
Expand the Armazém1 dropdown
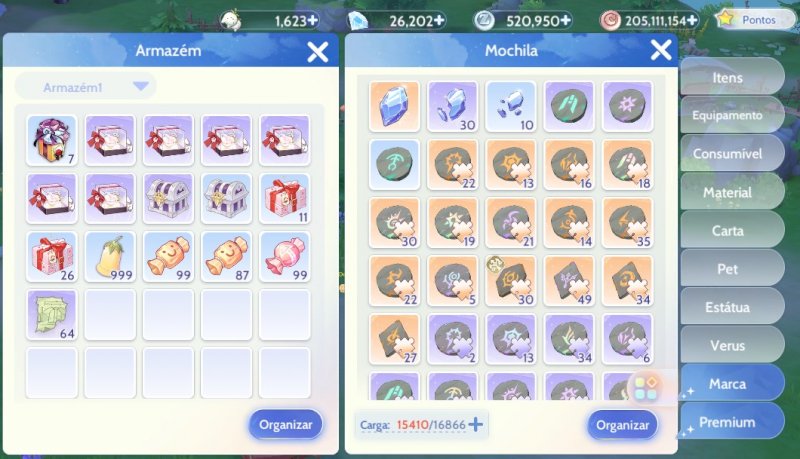pyautogui.click(x=85, y=87)
